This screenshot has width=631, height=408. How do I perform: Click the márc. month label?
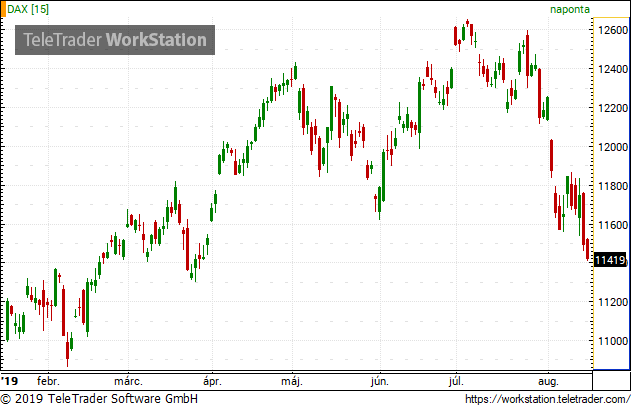pos(128,381)
